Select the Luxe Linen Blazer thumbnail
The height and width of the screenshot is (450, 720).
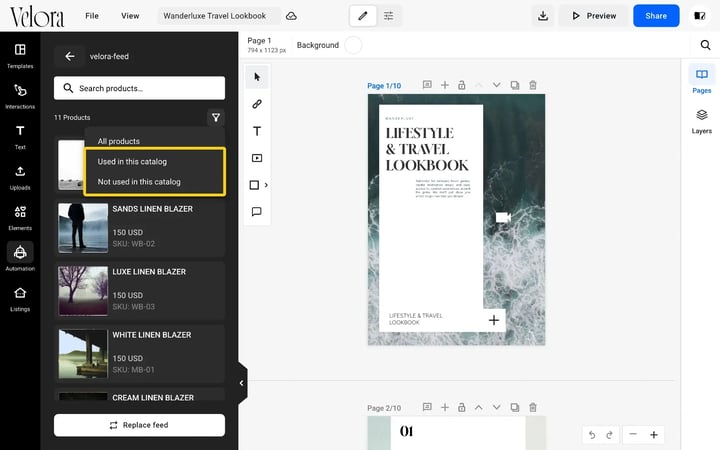pyautogui.click(x=83, y=291)
